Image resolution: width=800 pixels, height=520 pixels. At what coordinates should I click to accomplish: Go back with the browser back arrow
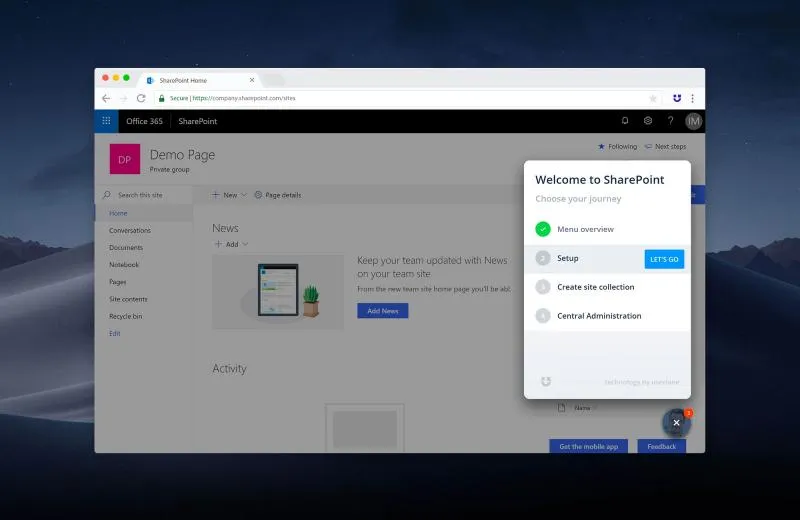tap(106, 98)
